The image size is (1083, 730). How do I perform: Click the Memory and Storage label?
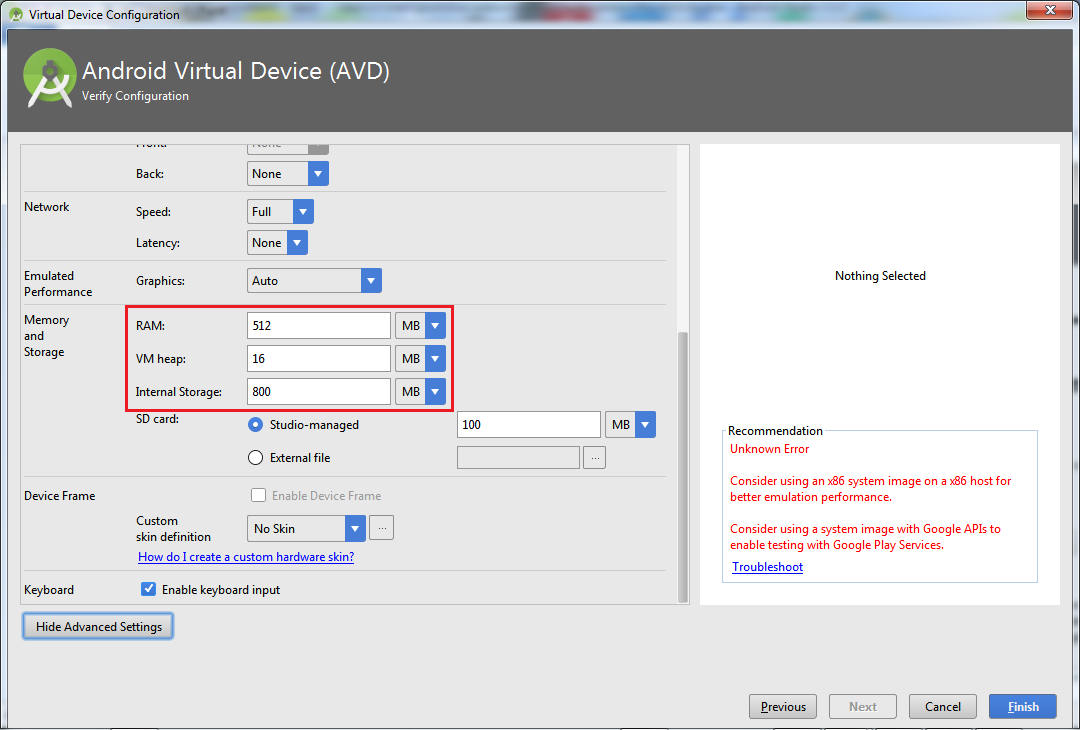[x=46, y=336]
